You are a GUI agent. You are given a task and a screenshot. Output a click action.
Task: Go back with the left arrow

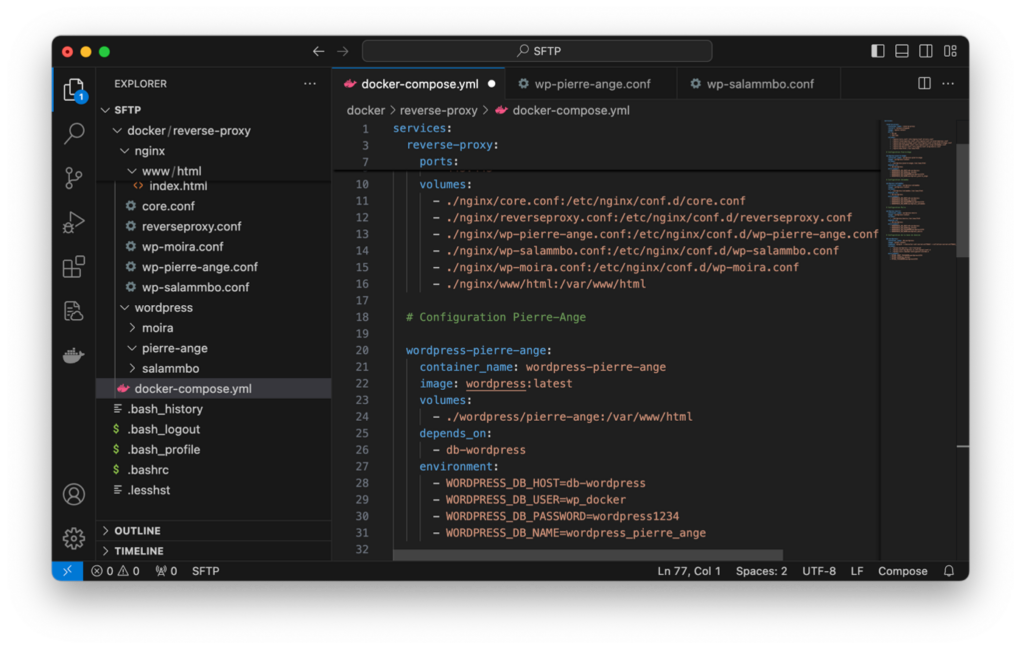point(319,51)
